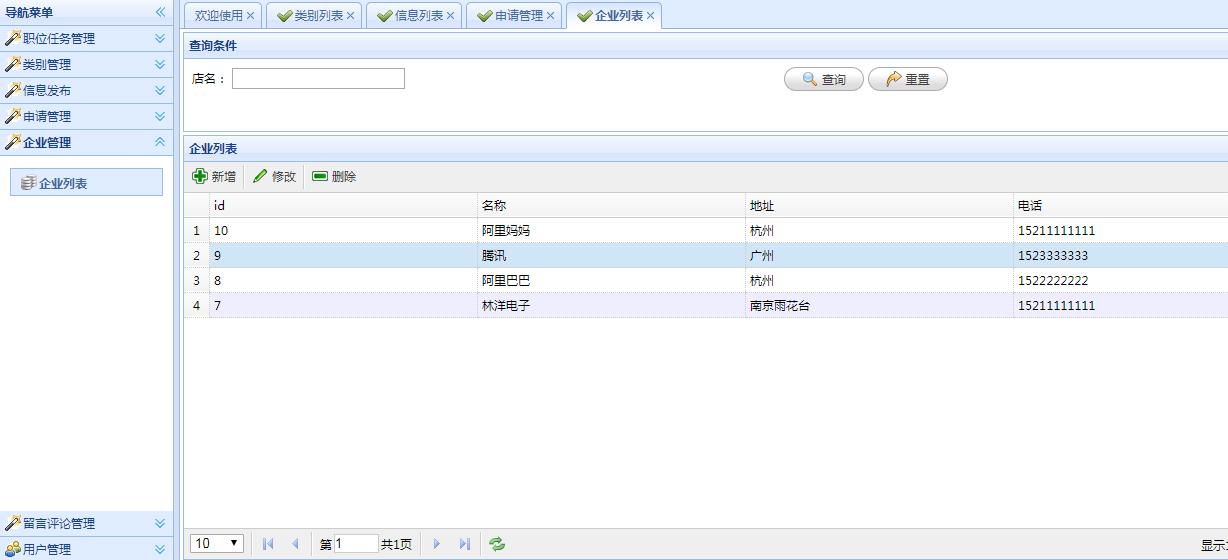Click the id cell with value 7
Image resolution: width=1228 pixels, height=560 pixels.
coord(343,305)
